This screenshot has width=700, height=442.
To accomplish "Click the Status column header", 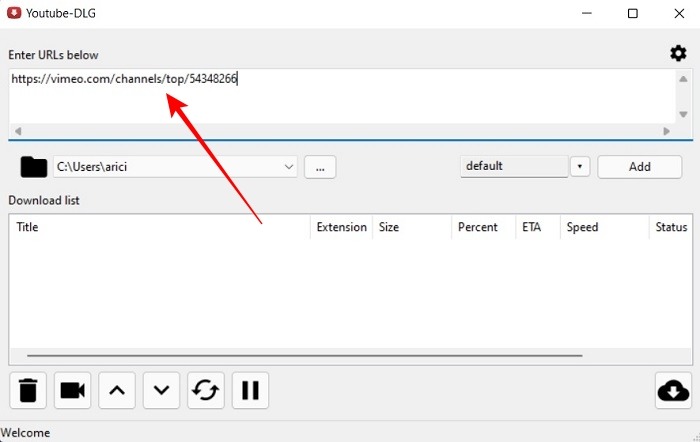I will pyautogui.click(x=671, y=227).
